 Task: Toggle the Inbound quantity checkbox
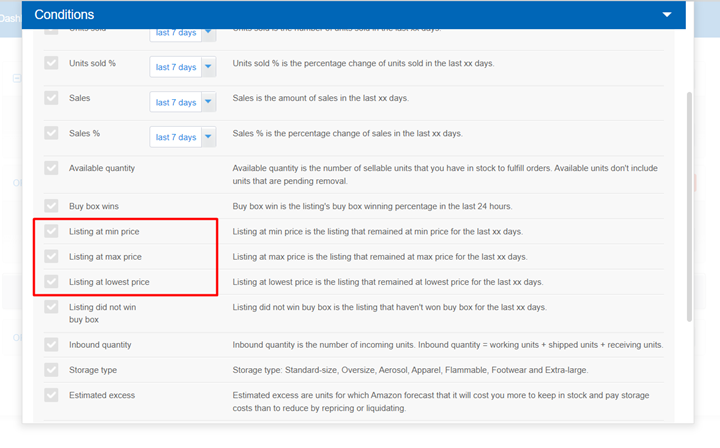[x=51, y=345]
